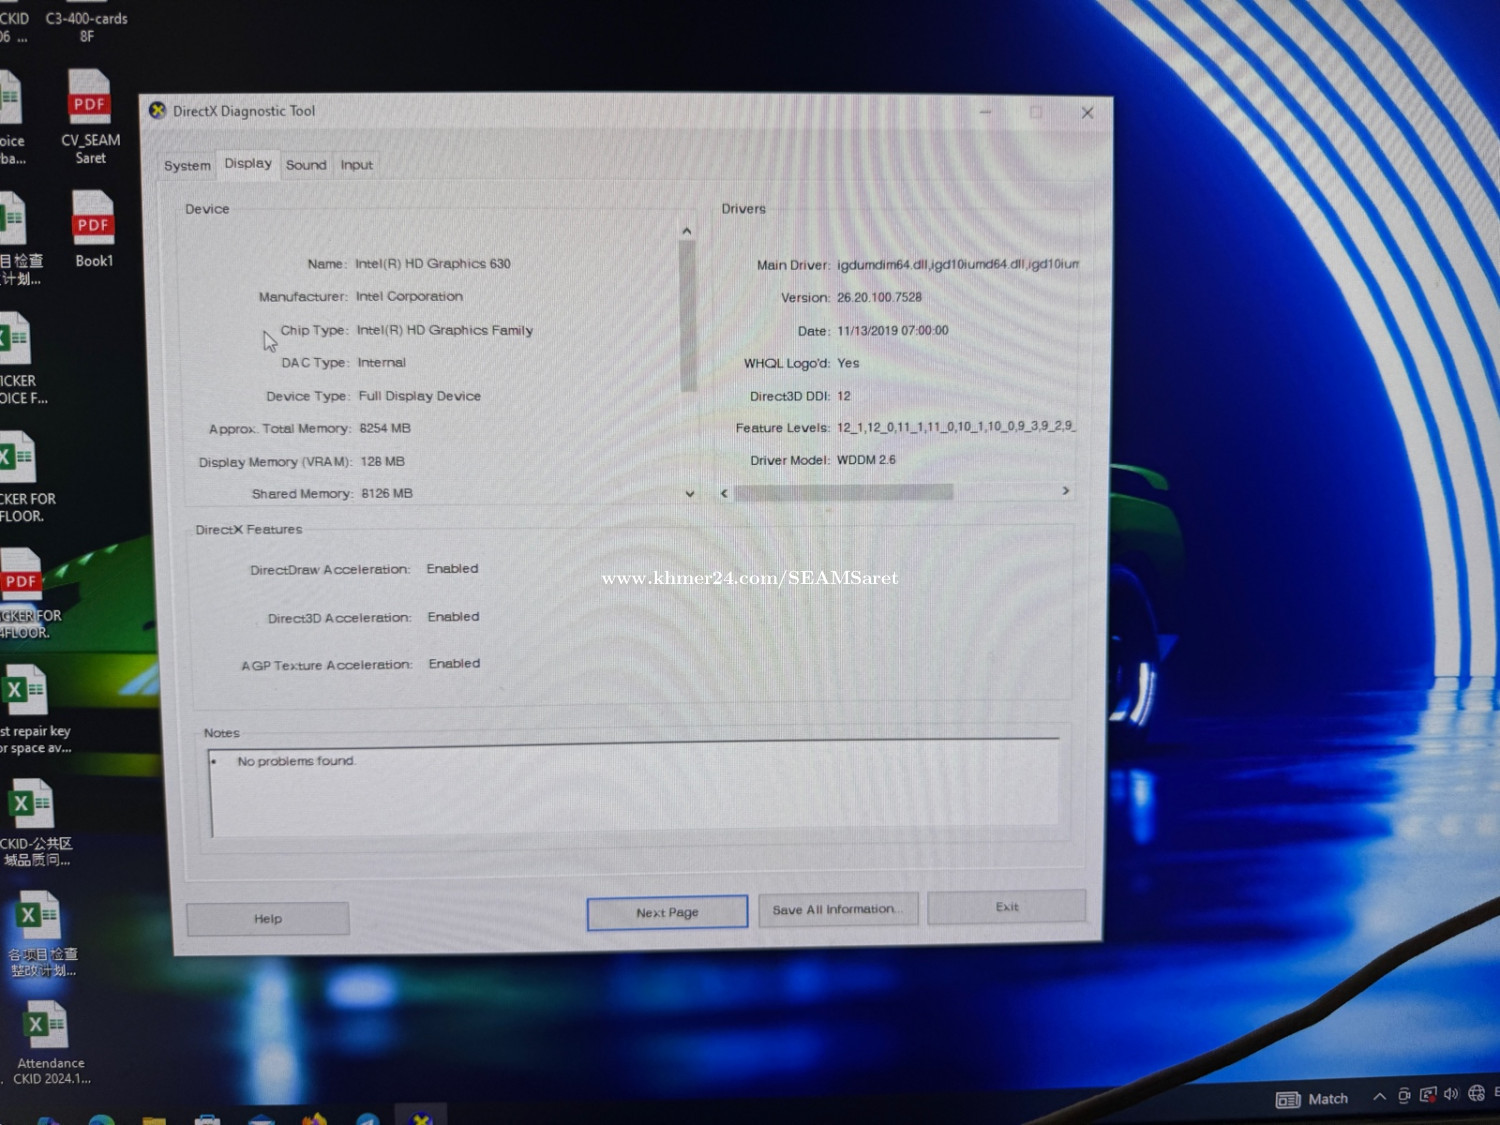Select the Attendance CKID 2024 Excel file
1500x1125 pixels.
[48, 1042]
